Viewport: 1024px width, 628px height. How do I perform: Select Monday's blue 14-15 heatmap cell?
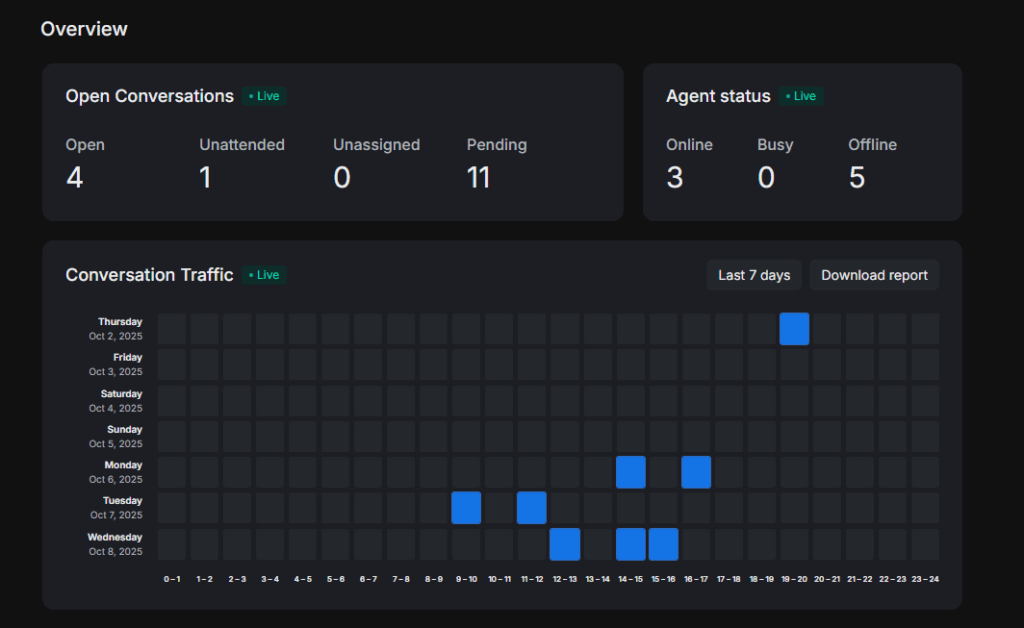point(630,472)
